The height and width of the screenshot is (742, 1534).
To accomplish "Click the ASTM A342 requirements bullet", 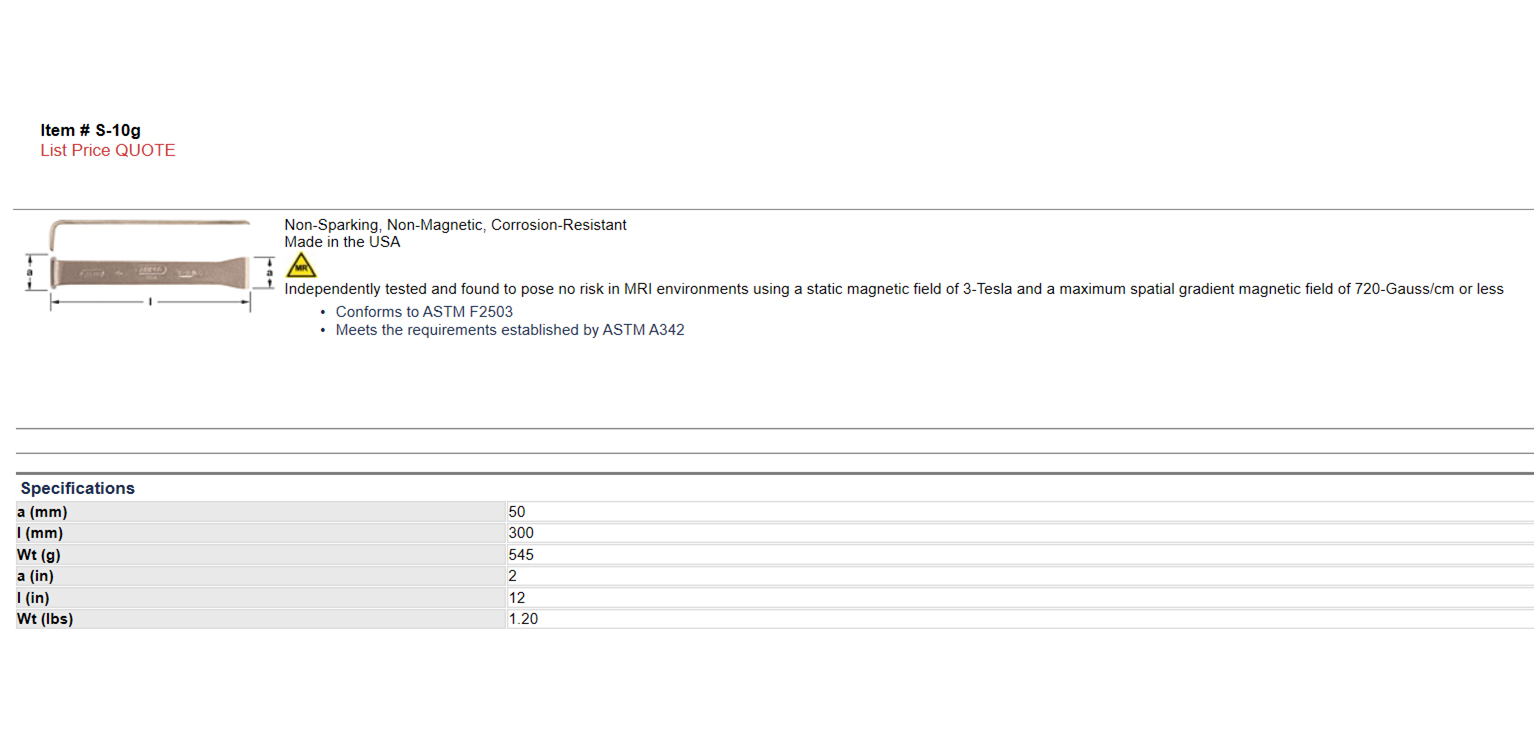I will (510, 330).
